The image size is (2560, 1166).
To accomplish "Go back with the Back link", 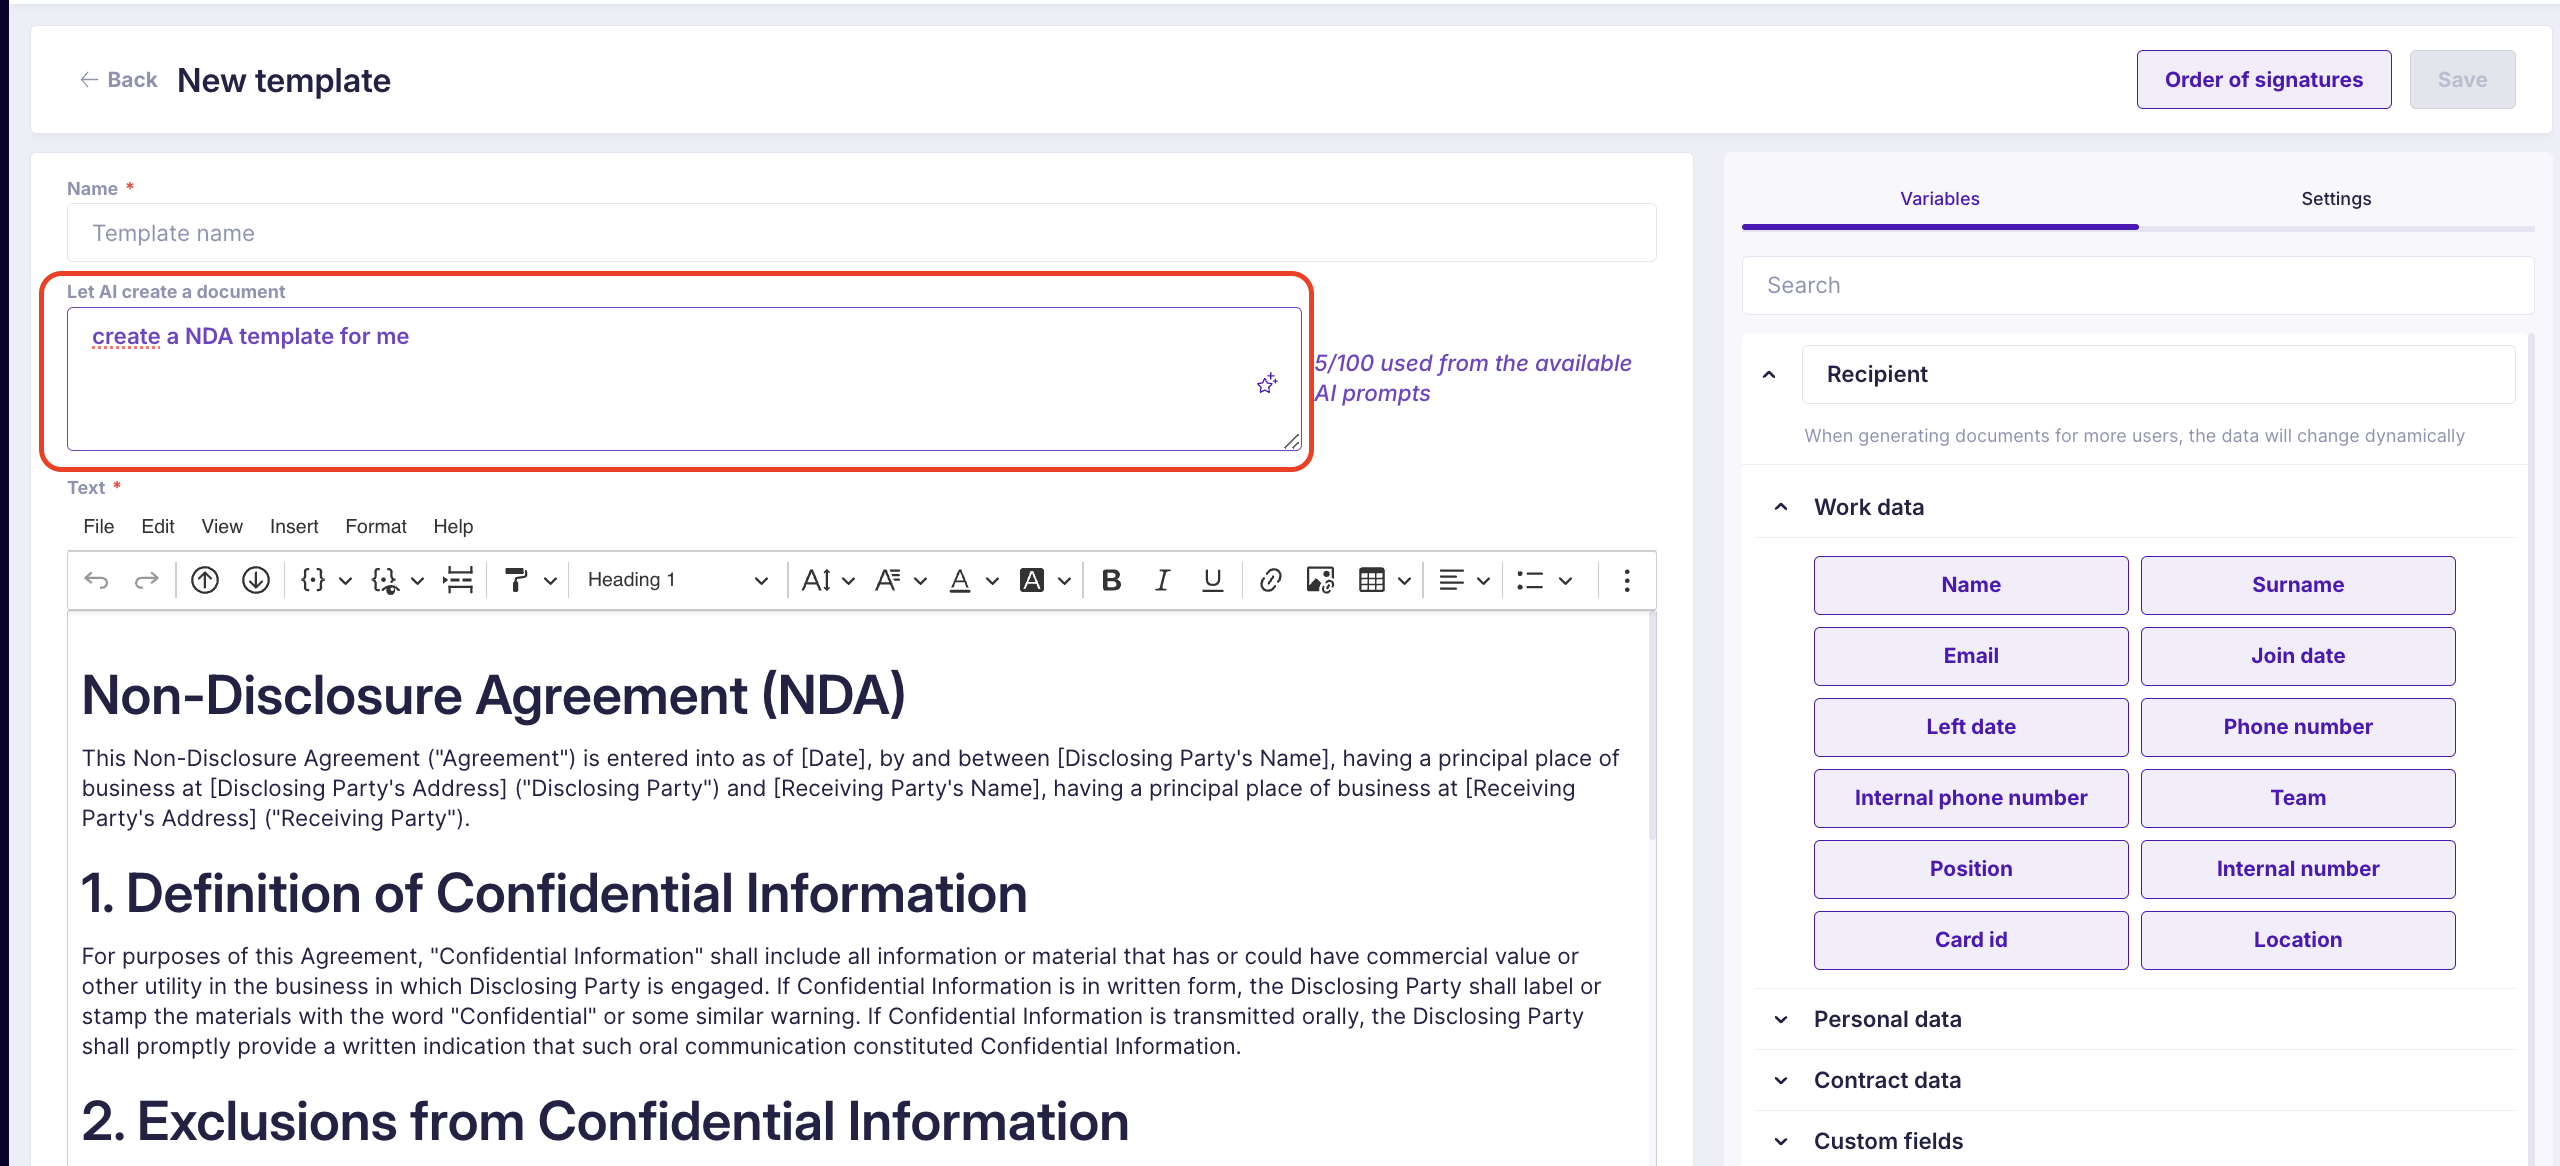I will coord(119,79).
